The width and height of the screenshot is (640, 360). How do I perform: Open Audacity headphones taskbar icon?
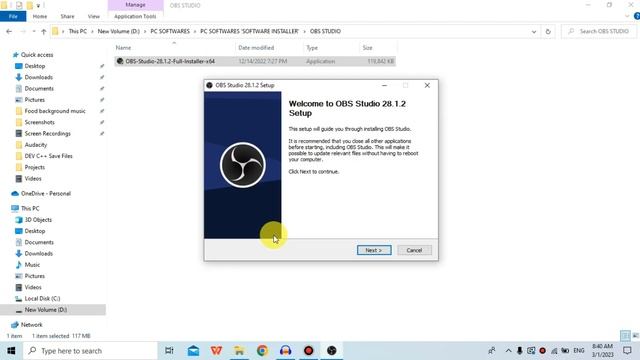click(x=285, y=351)
